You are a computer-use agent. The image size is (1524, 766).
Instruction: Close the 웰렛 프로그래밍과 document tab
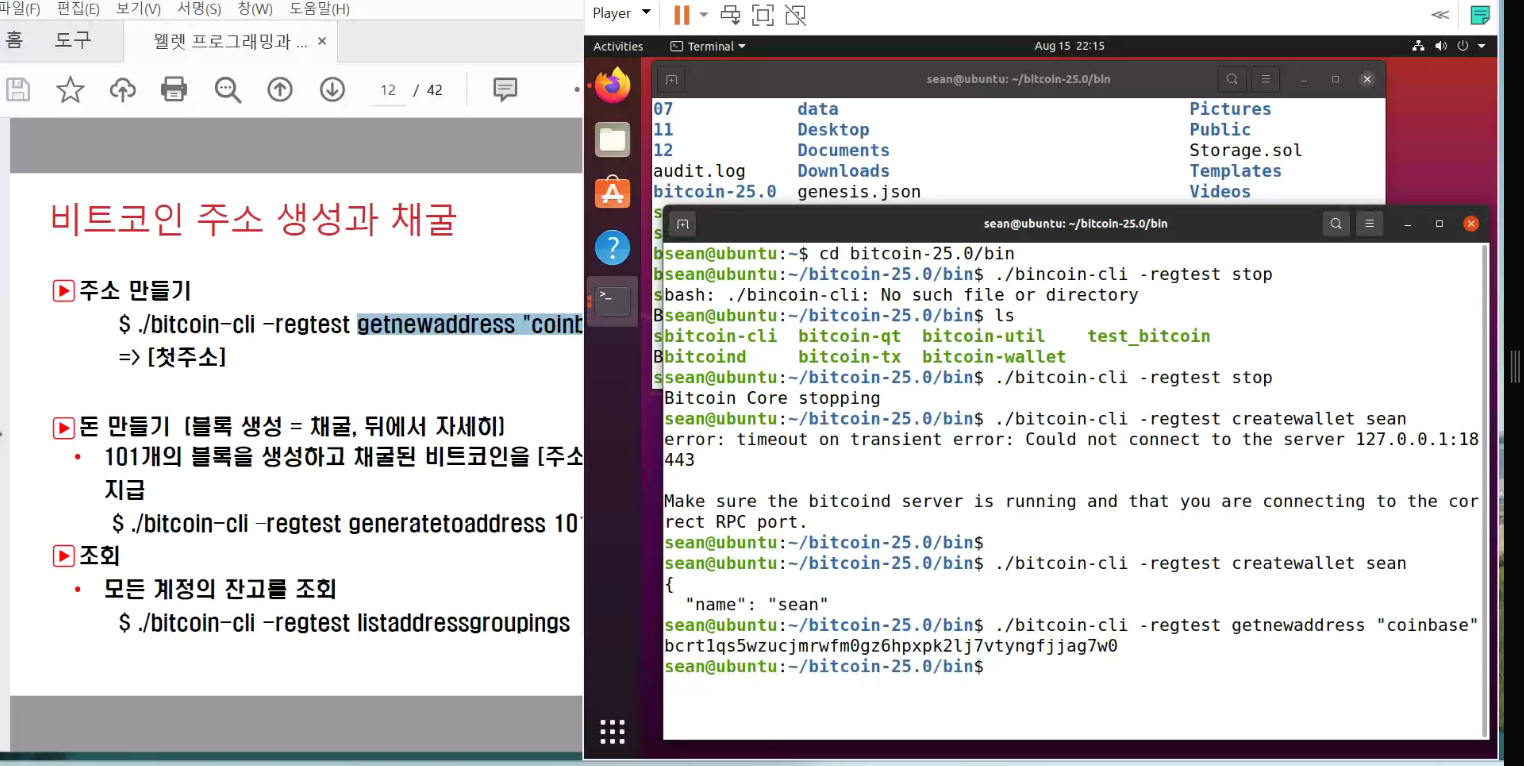click(x=322, y=41)
